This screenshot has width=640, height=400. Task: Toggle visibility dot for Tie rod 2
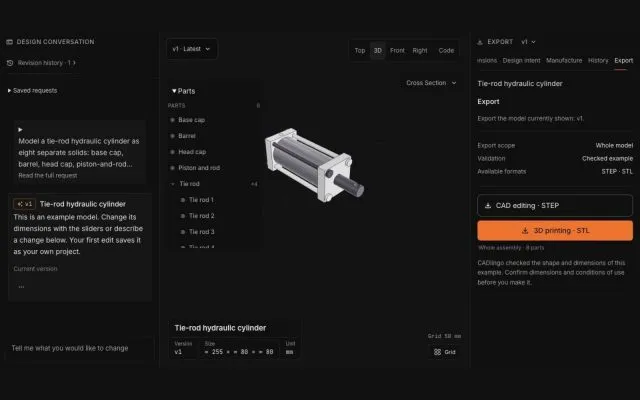(183, 216)
